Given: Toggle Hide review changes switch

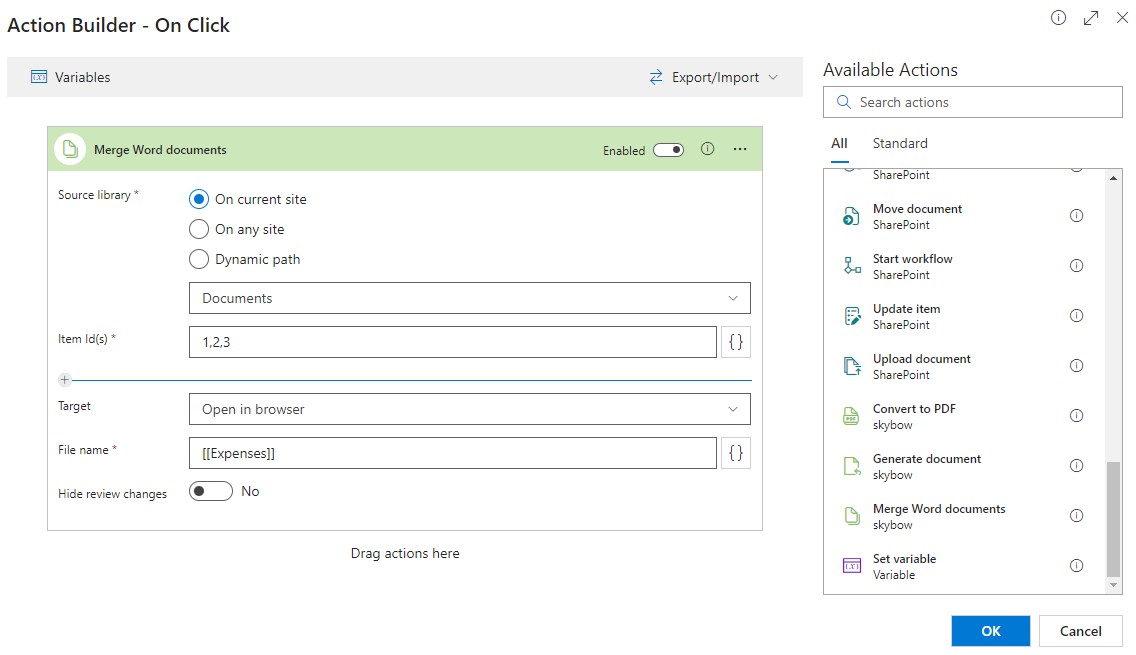Looking at the screenshot, I should click(211, 491).
